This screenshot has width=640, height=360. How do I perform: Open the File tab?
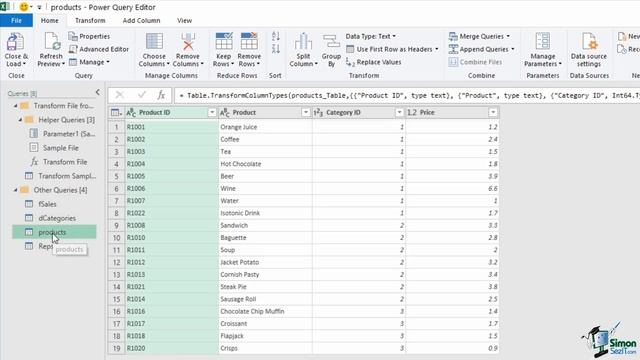16,20
